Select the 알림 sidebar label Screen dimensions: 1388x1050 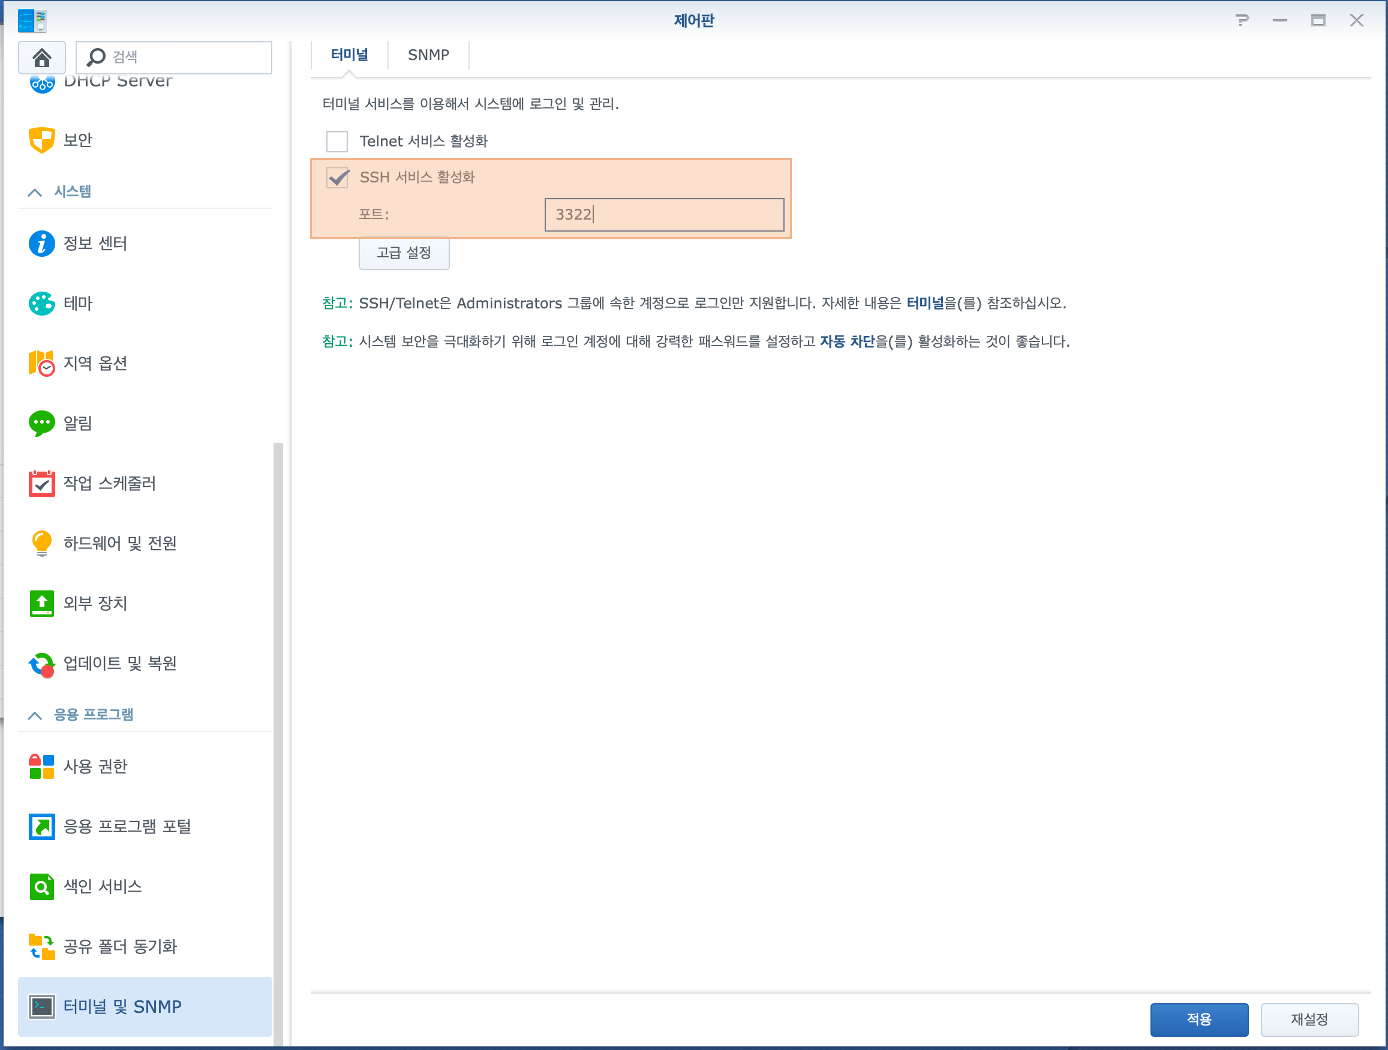click(x=78, y=423)
